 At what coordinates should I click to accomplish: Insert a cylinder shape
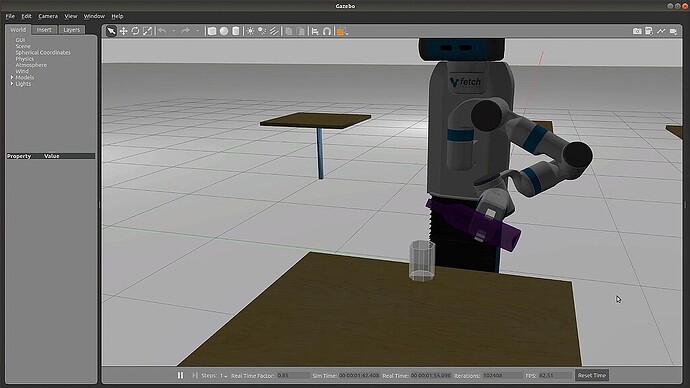pyautogui.click(x=236, y=31)
